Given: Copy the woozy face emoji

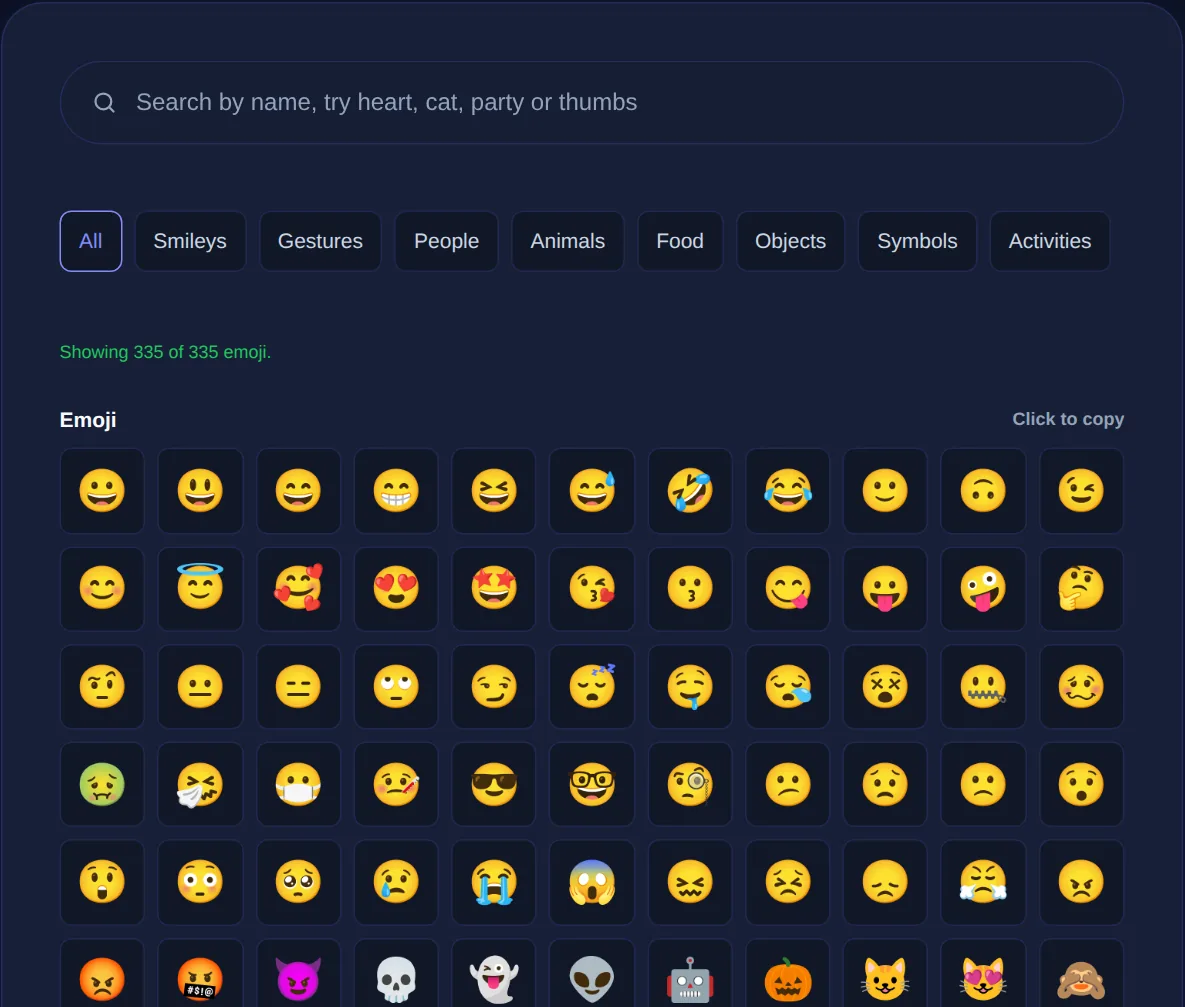Looking at the screenshot, I should coord(1081,686).
